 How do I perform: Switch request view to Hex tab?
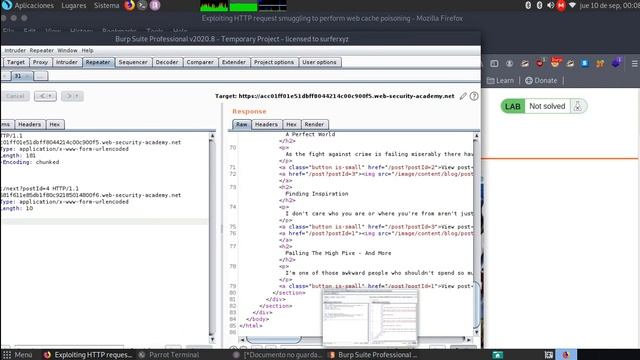[x=55, y=124]
